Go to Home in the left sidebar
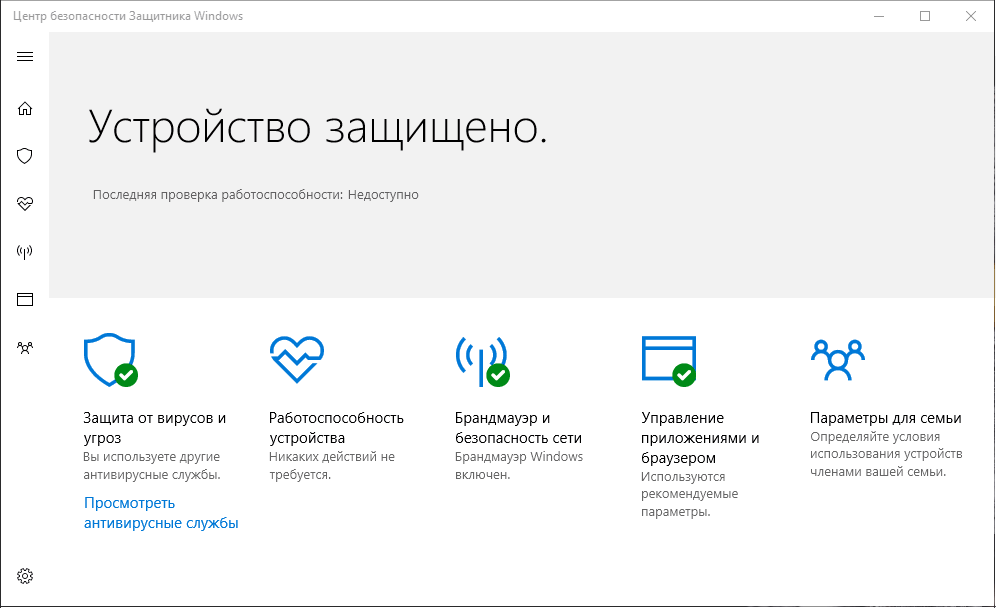The image size is (996, 608). (x=25, y=108)
